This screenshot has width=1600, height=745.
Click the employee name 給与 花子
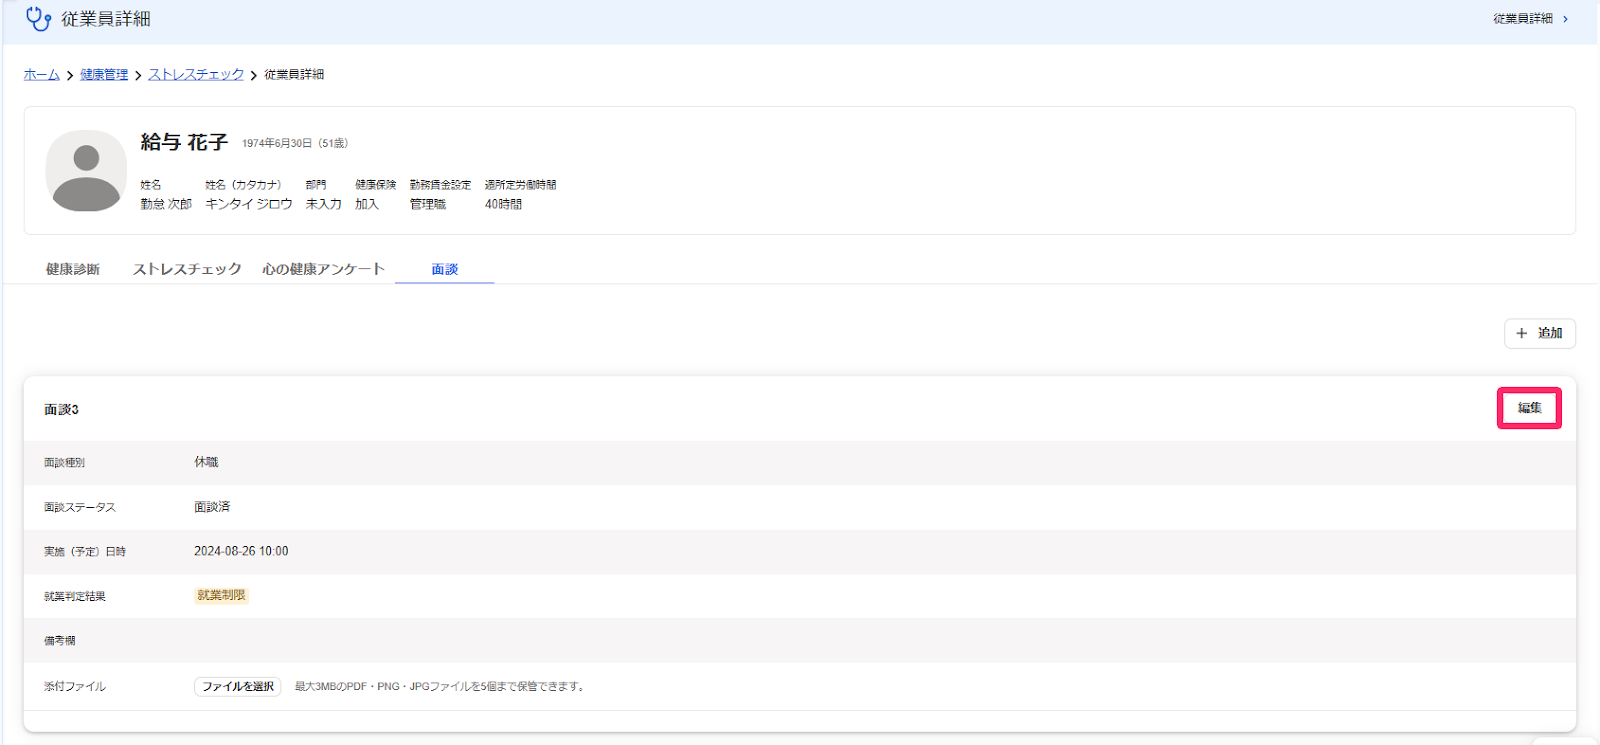(184, 142)
